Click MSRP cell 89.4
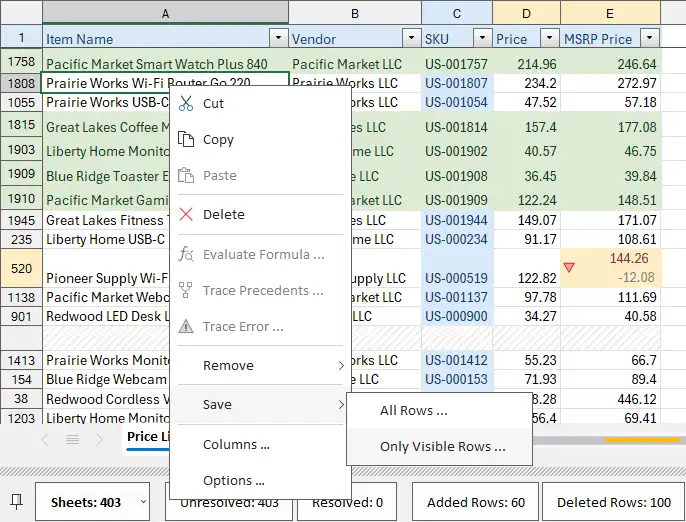The height and width of the screenshot is (522, 686). [610, 379]
